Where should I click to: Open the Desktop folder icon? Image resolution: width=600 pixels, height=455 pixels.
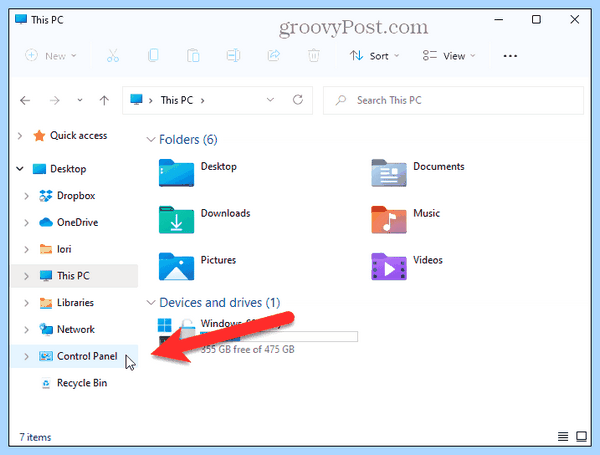(x=176, y=173)
